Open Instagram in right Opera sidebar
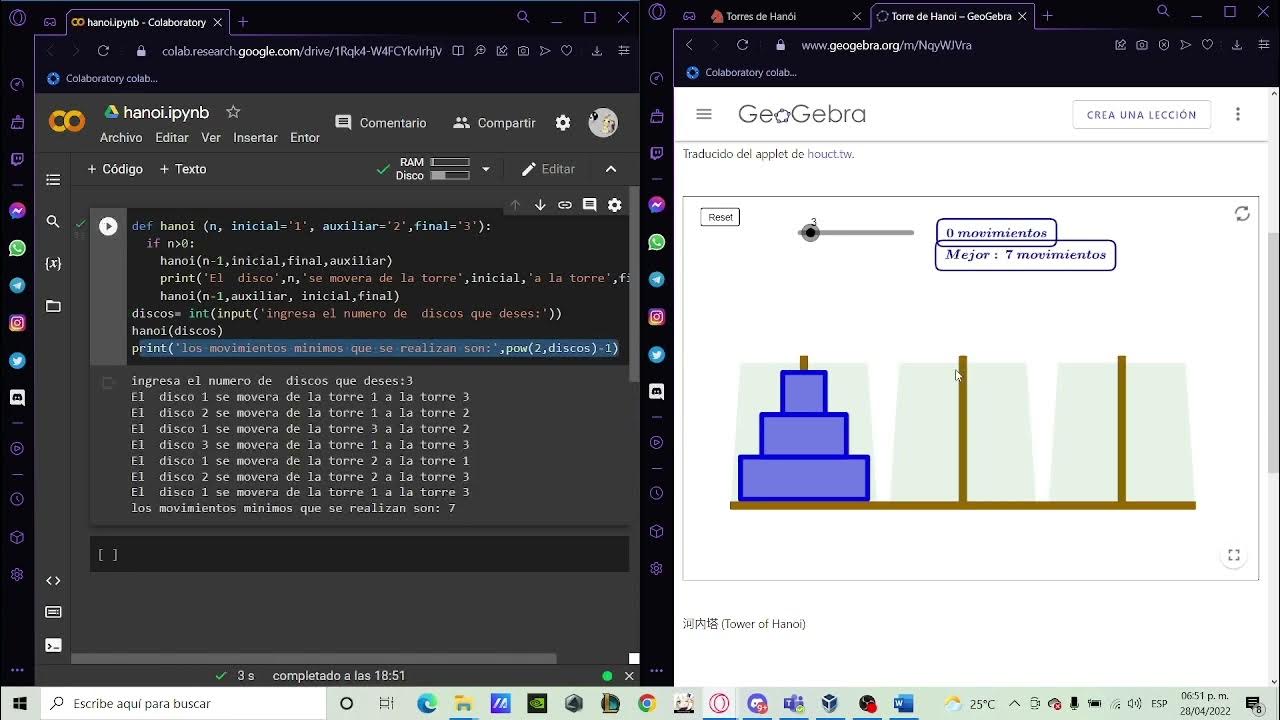Viewport: 1280px width, 720px height. (657, 317)
